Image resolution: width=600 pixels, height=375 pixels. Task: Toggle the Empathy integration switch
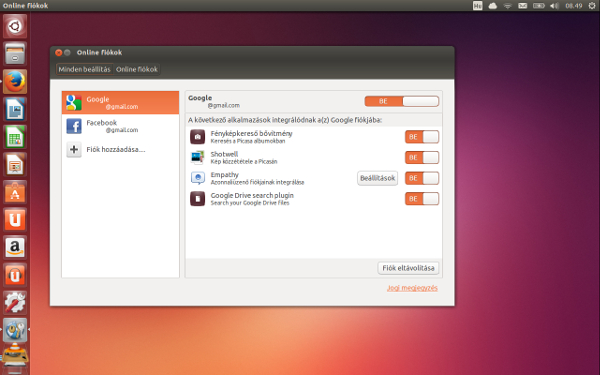(422, 178)
